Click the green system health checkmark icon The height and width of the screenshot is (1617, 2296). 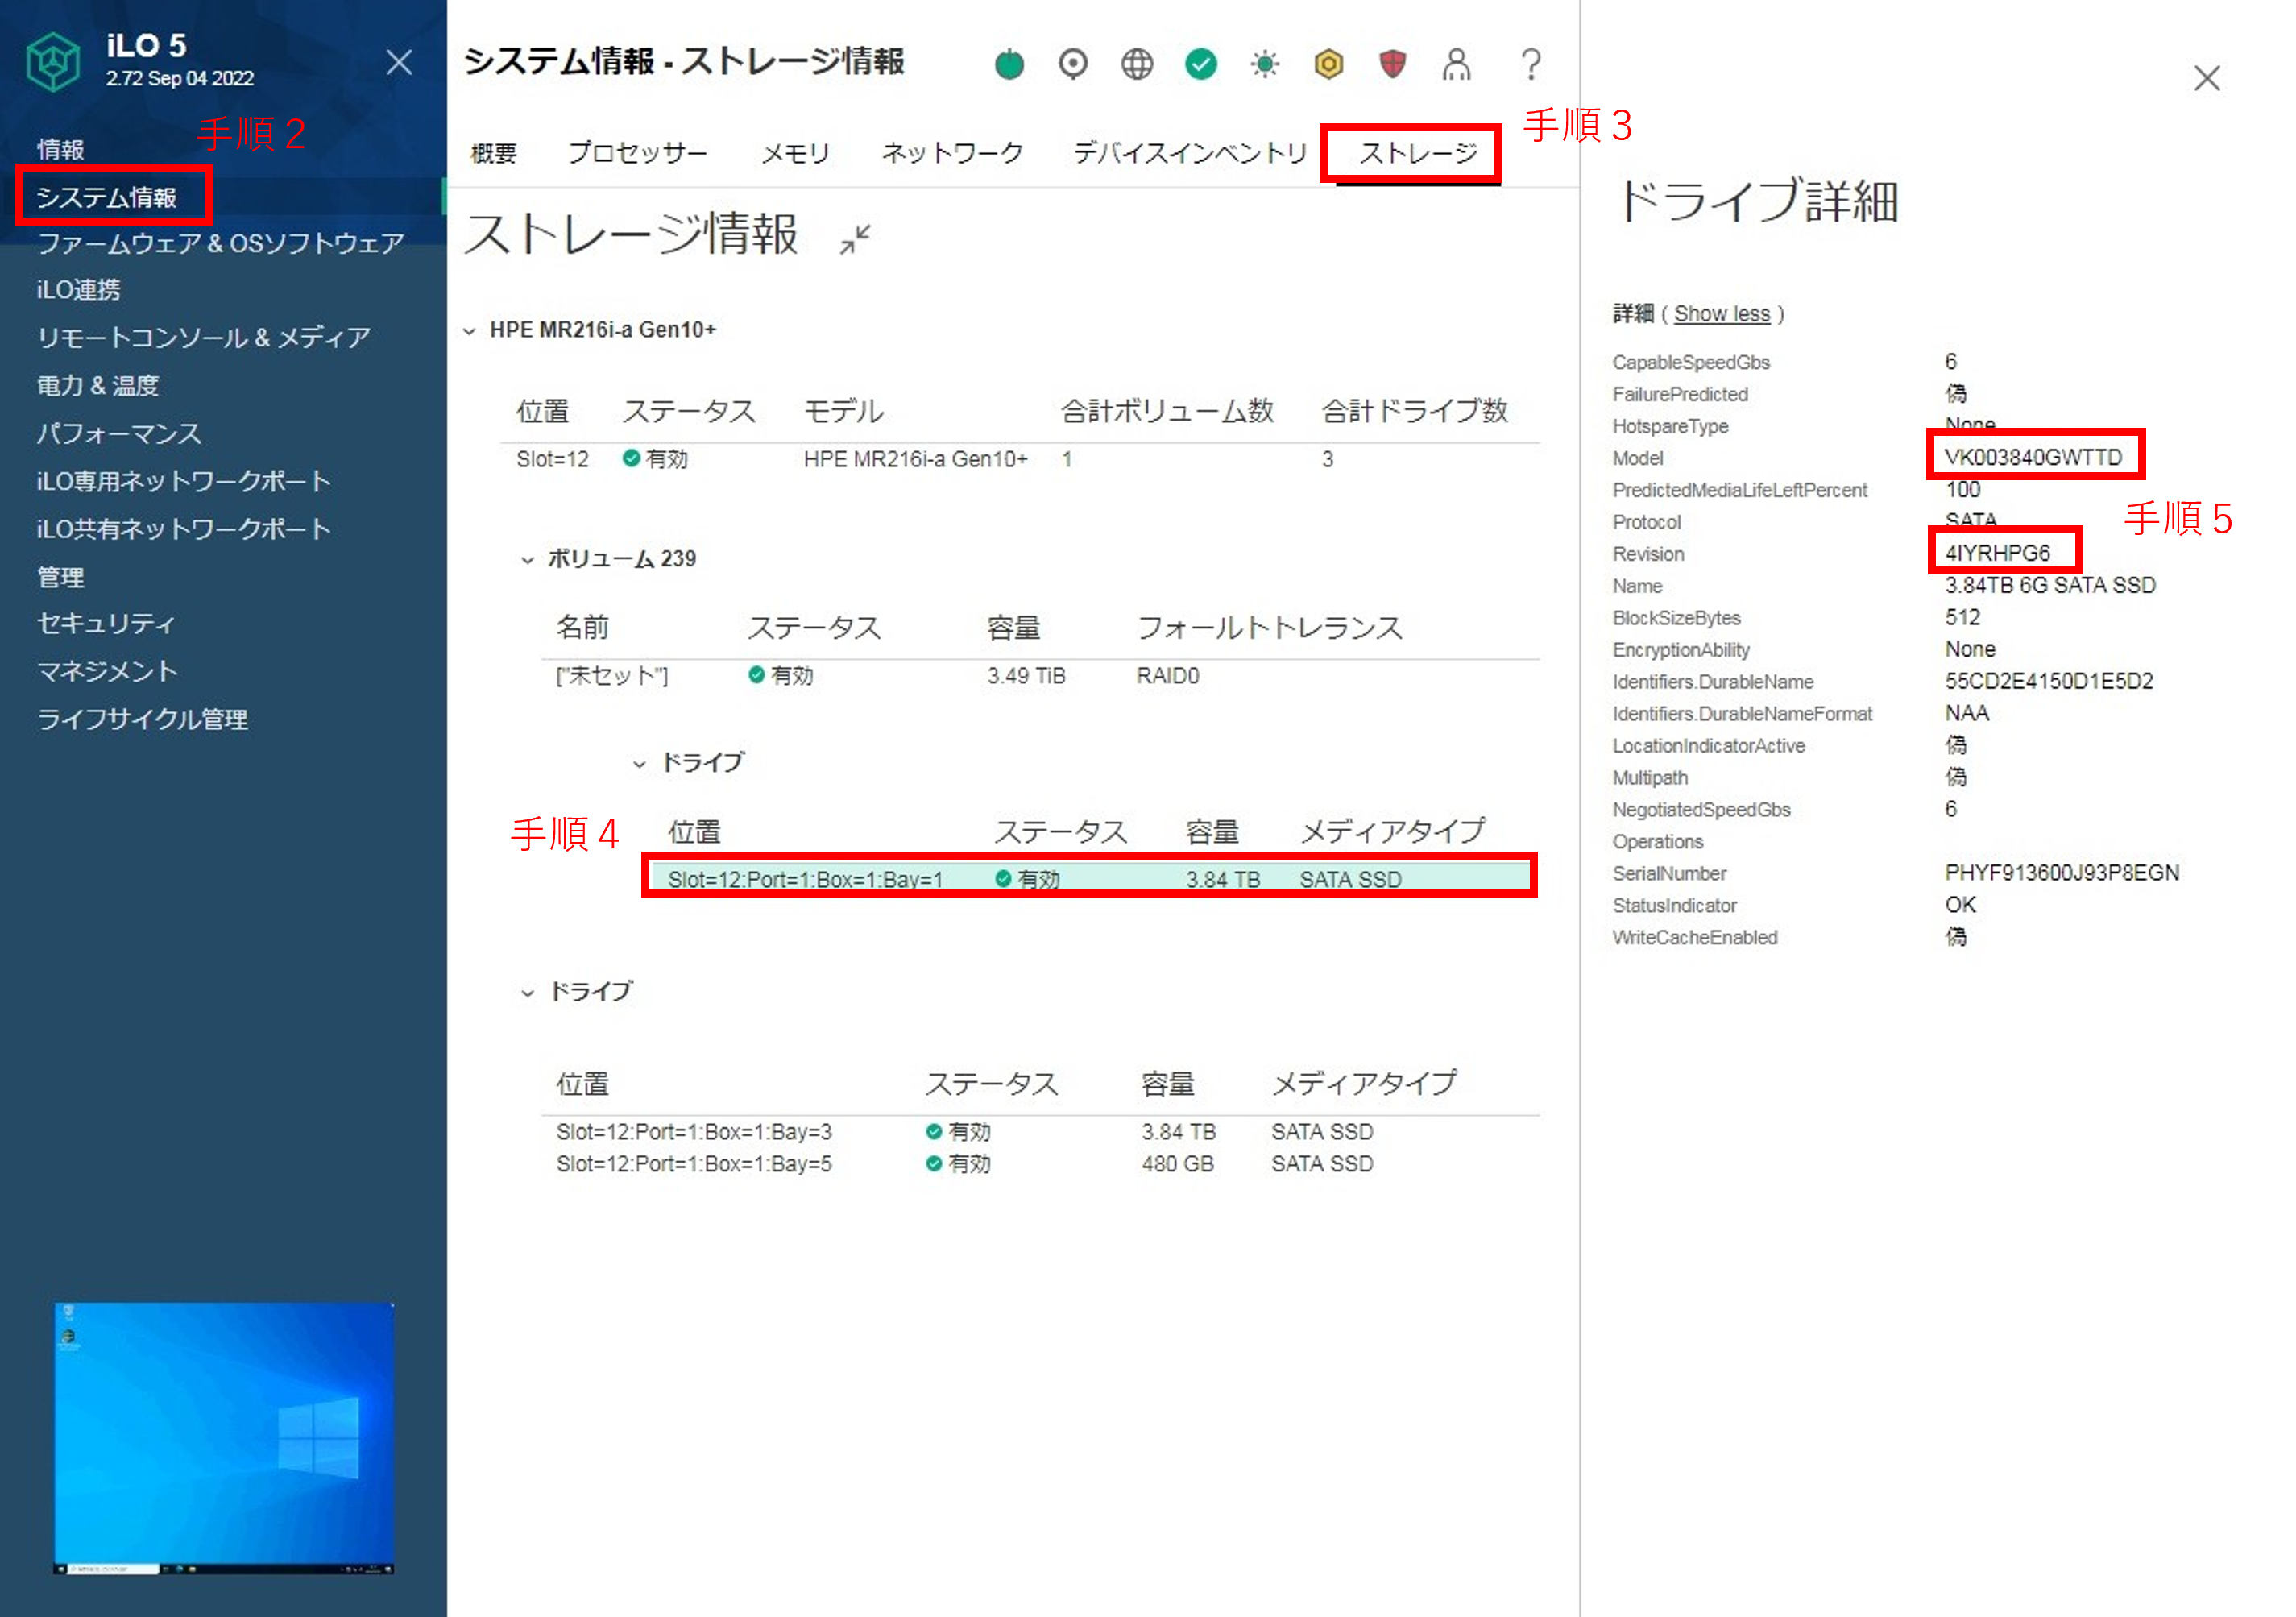click(x=1201, y=64)
